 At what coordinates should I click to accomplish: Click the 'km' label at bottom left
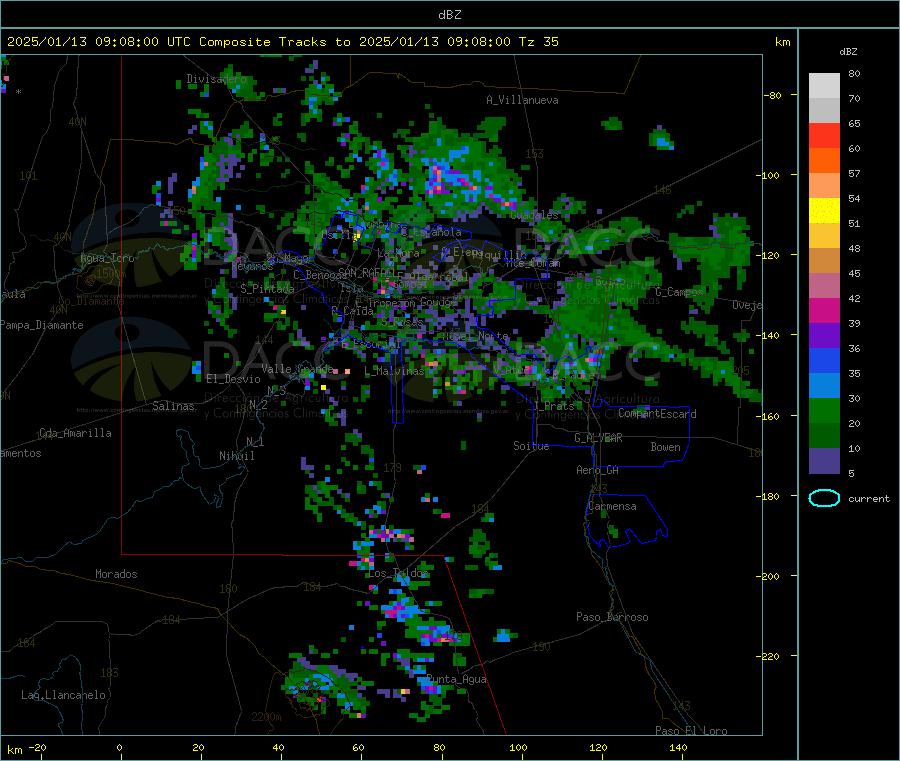[14, 750]
